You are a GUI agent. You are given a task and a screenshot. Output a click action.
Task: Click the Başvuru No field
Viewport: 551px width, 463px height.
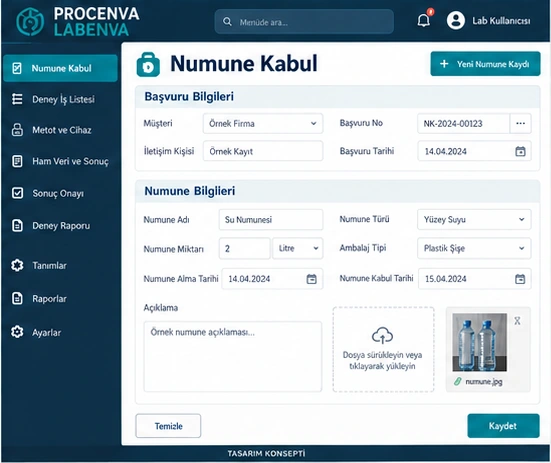pyautogui.click(x=464, y=123)
